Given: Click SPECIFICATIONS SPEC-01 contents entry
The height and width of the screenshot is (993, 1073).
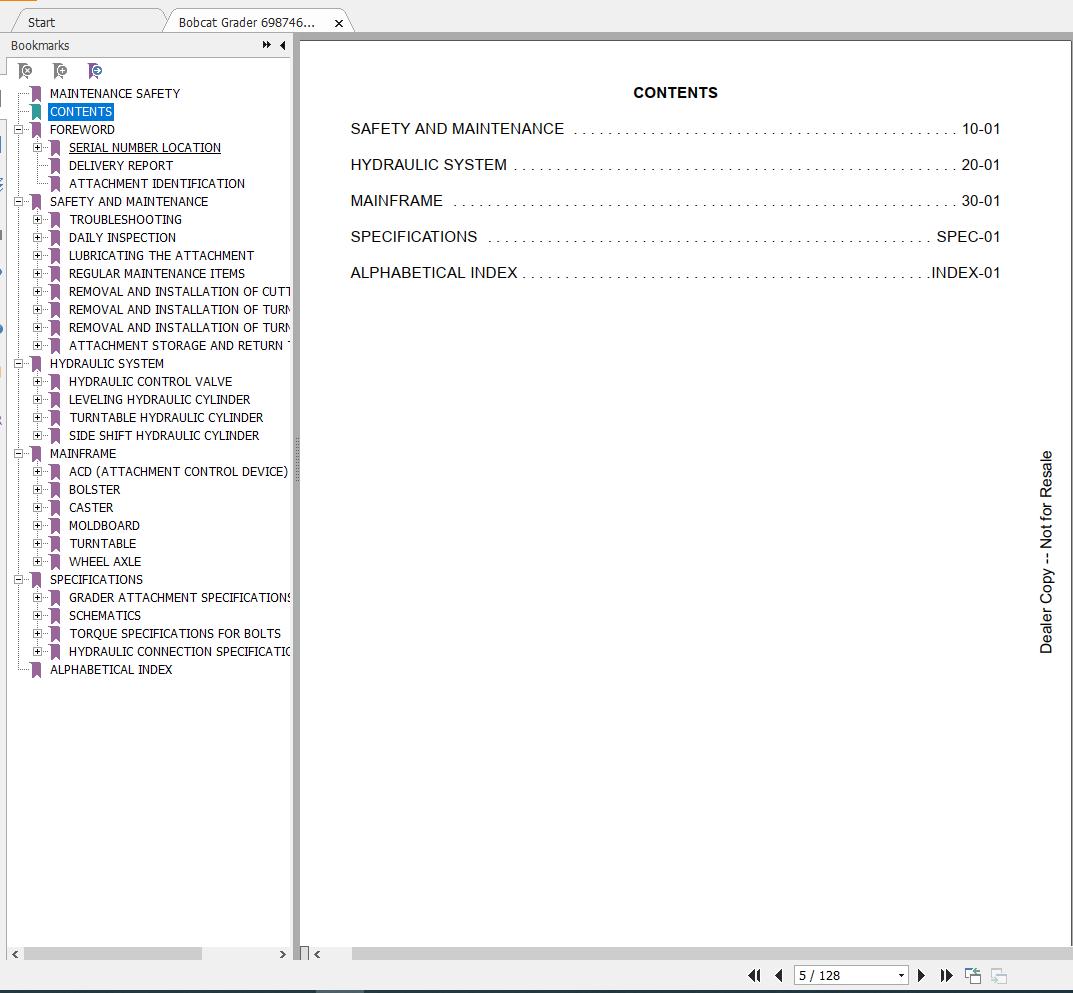Looking at the screenshot, I should tap(675, 237).
